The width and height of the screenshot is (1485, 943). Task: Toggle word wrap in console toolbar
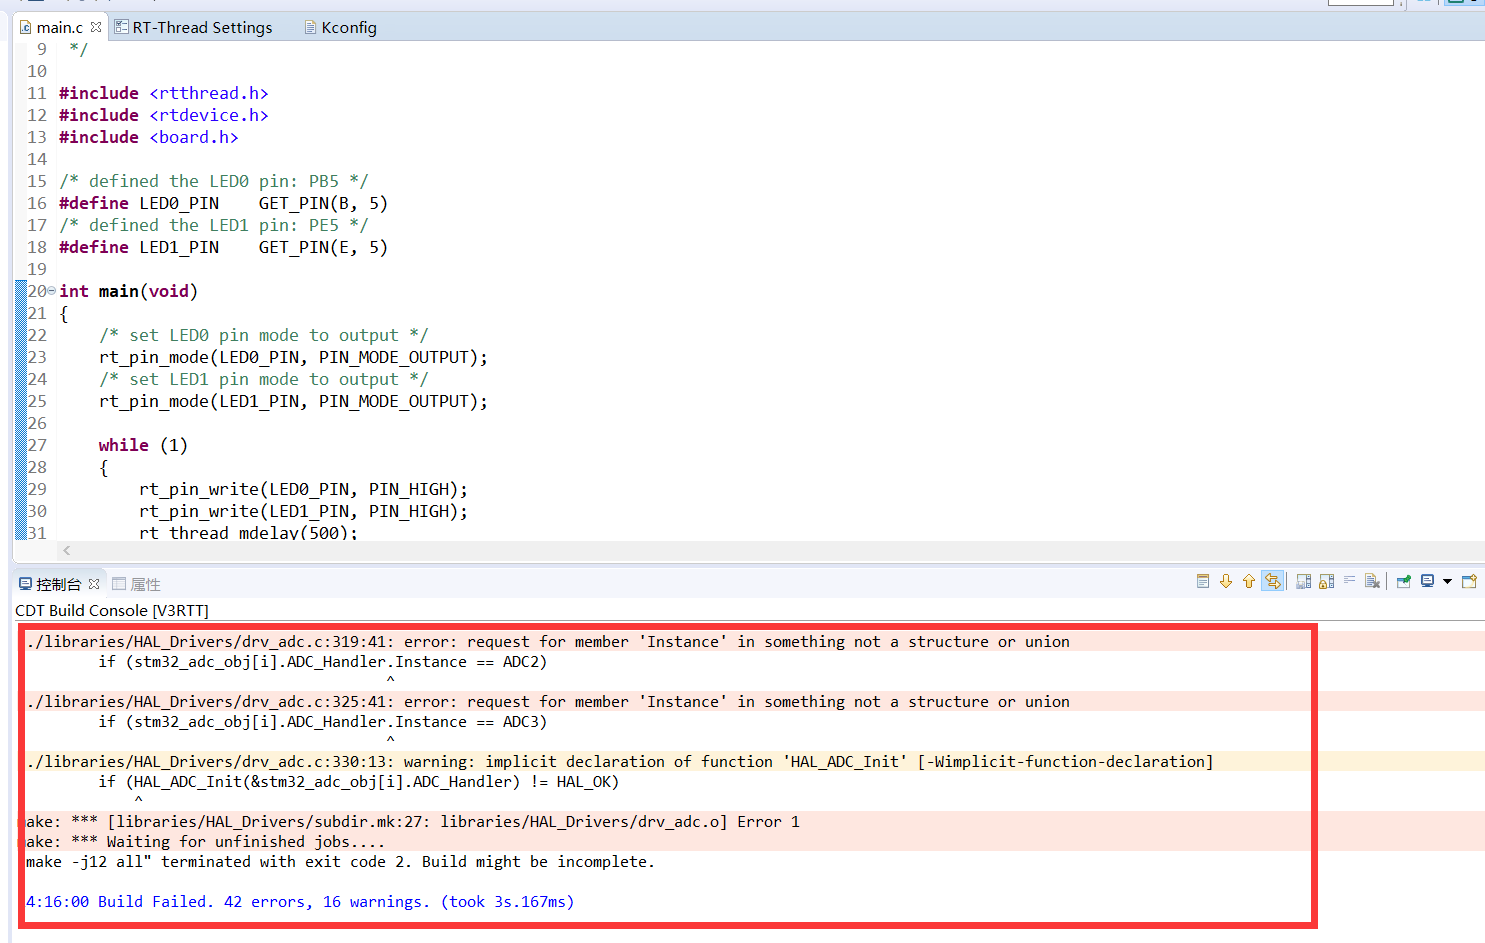coord(1350,581)
